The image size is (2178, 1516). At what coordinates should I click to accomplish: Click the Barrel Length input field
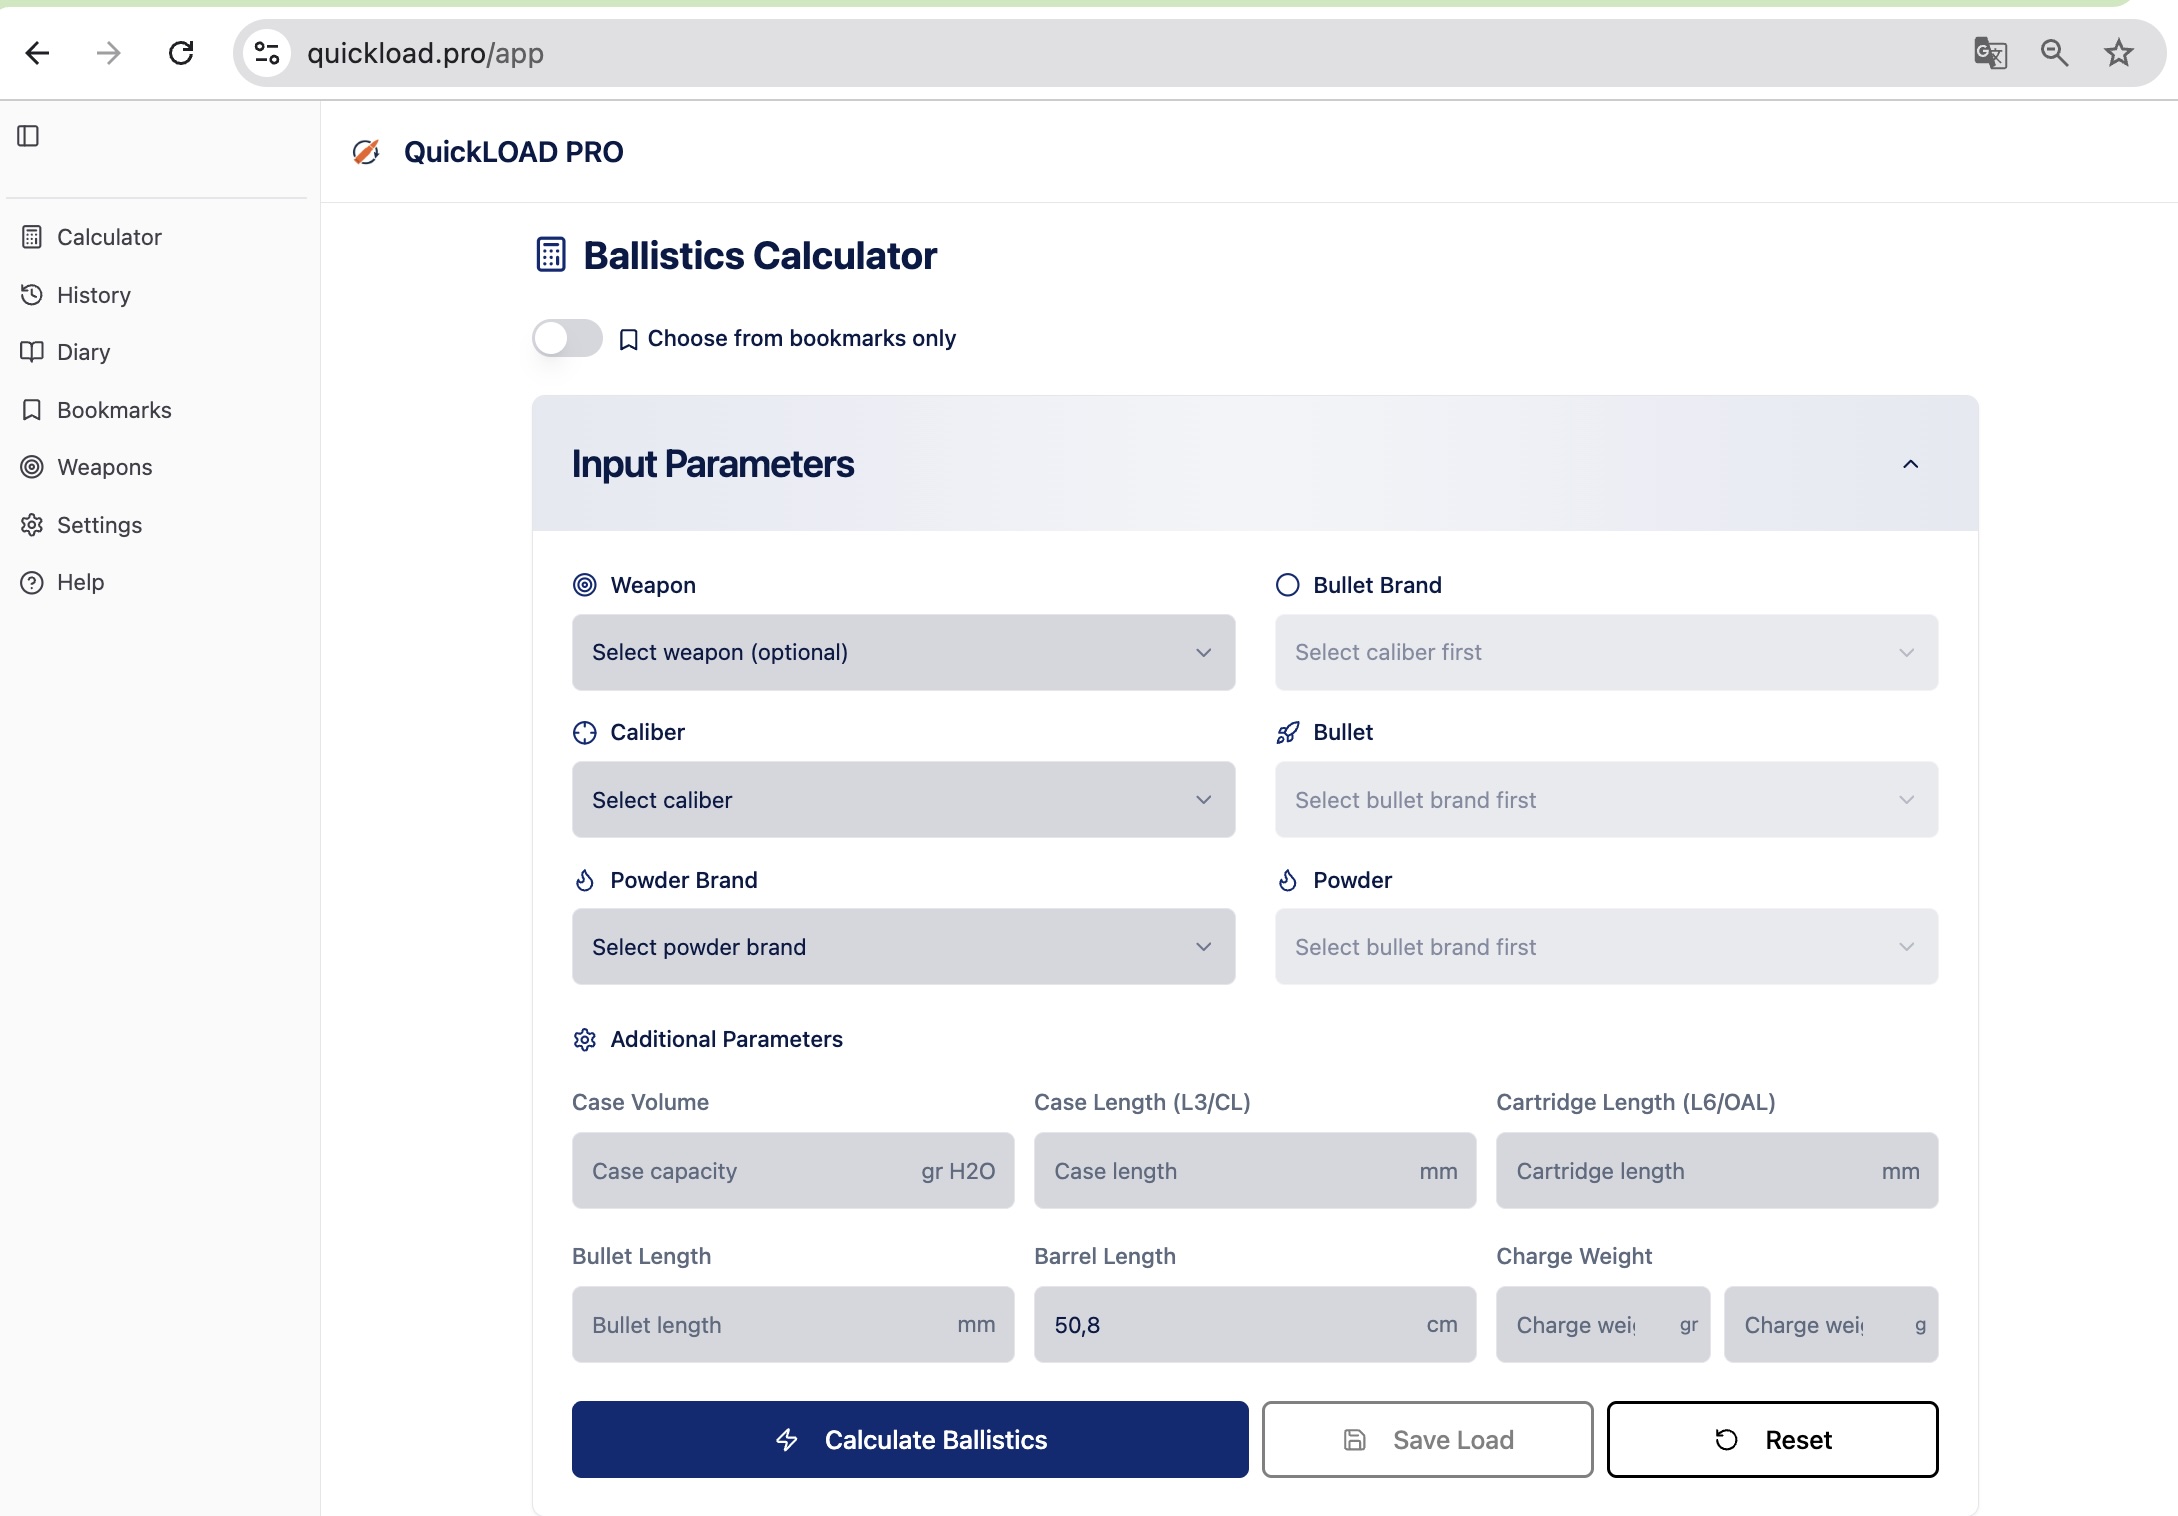pyautogui.click(x=1230, y=1325)
